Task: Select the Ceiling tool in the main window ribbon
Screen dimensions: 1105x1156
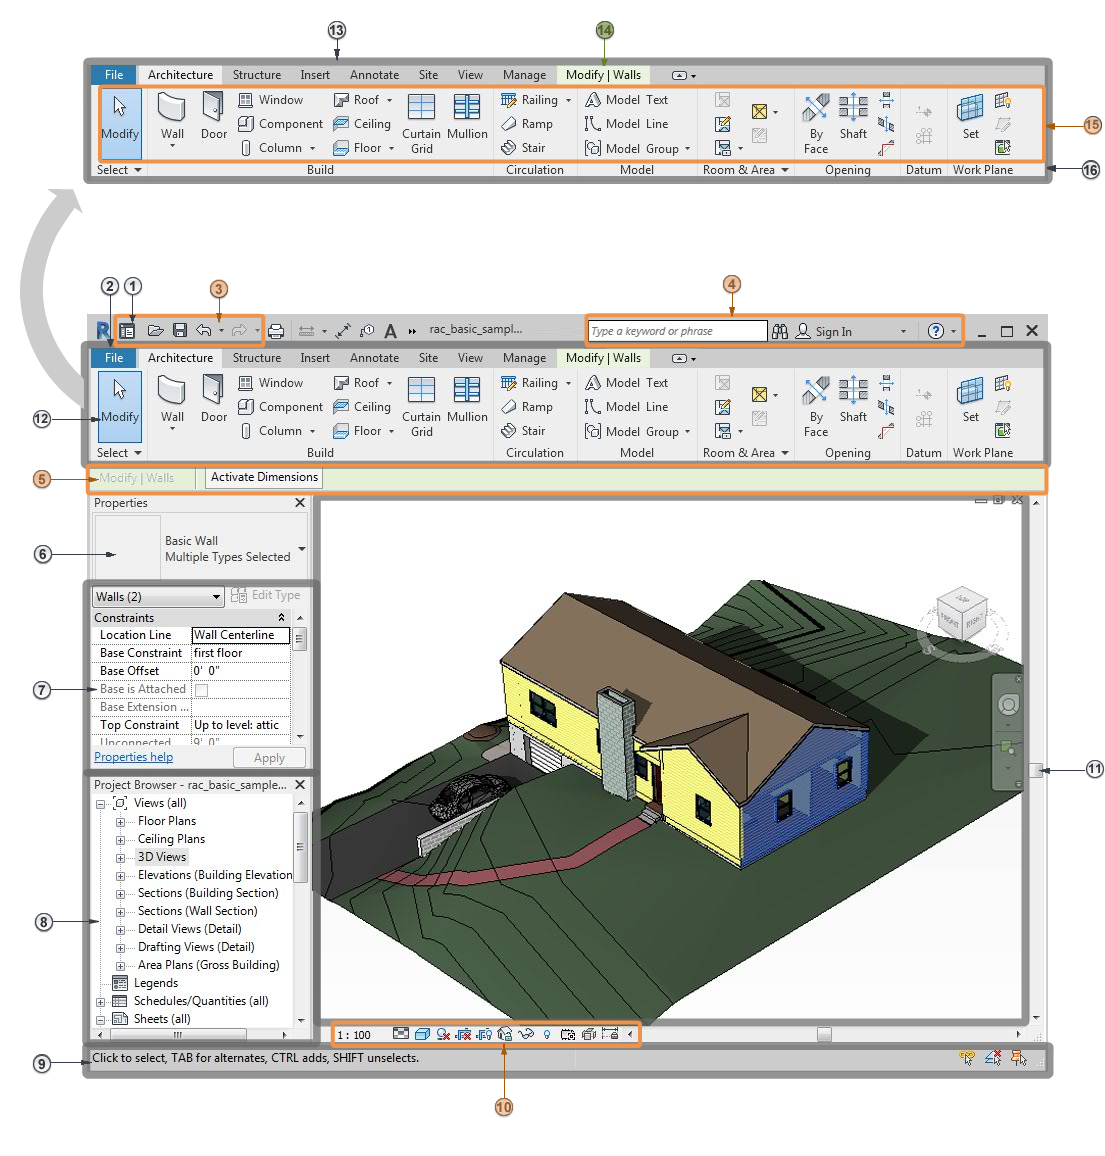Action: (362, 406)
